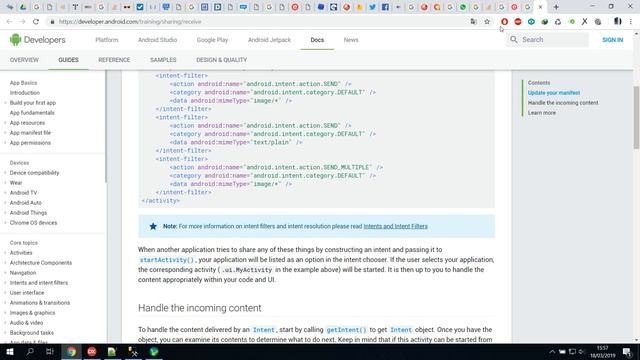Click the Search docs field

(x=547, y=40)
